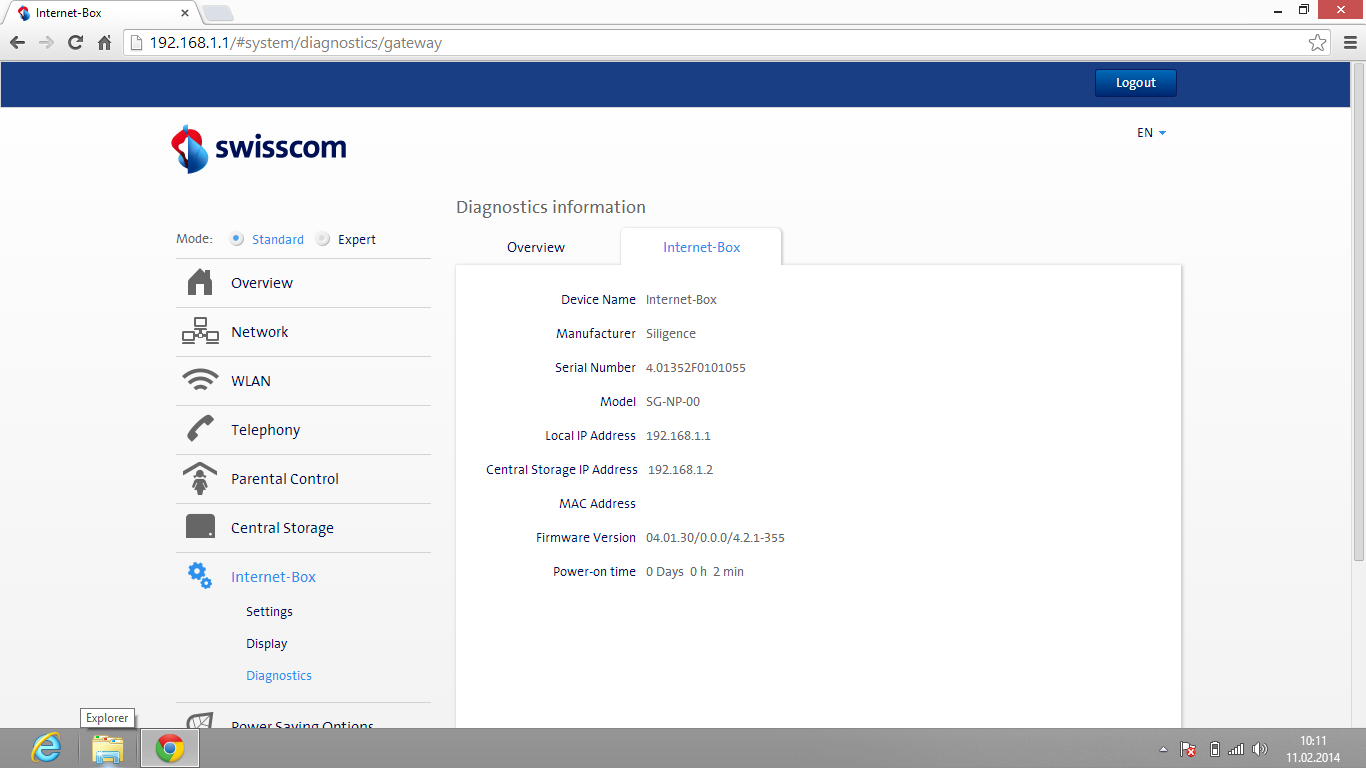Open Internet Explorer from the taskbar
This screenshot has height=768, width=1366.
pos(46,748)
